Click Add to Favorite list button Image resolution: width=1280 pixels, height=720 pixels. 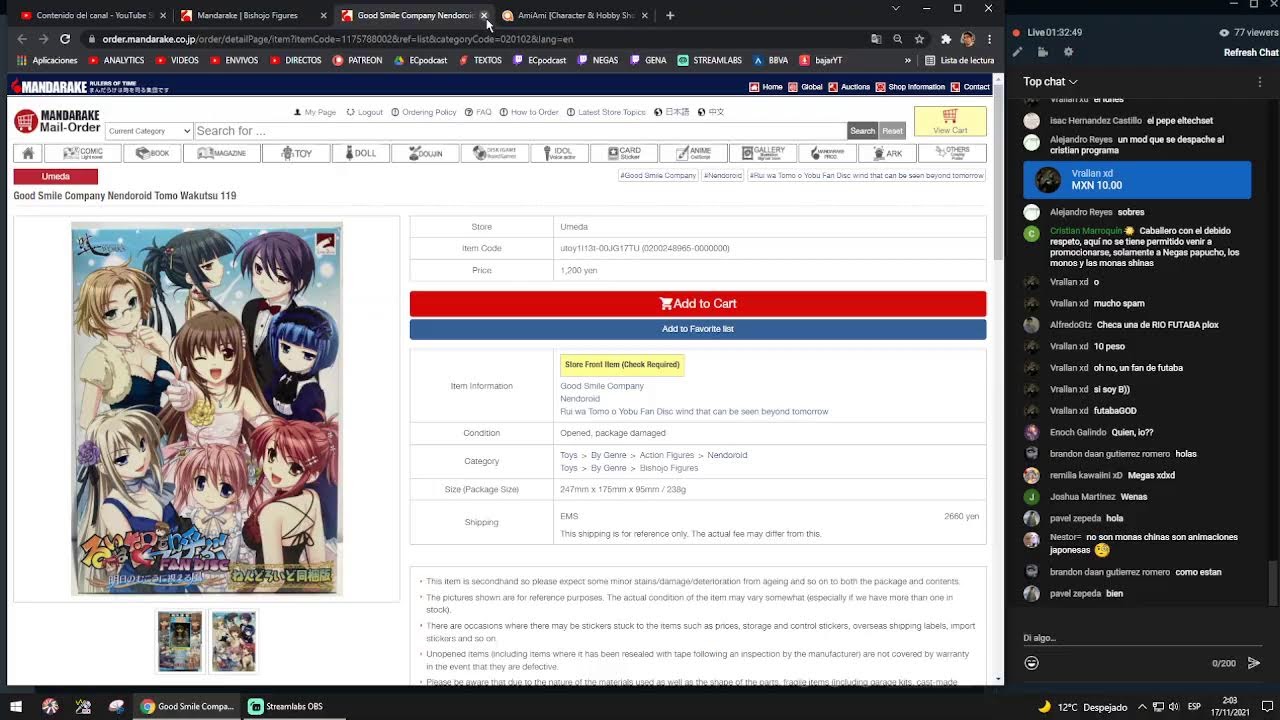tap(698, 329)
